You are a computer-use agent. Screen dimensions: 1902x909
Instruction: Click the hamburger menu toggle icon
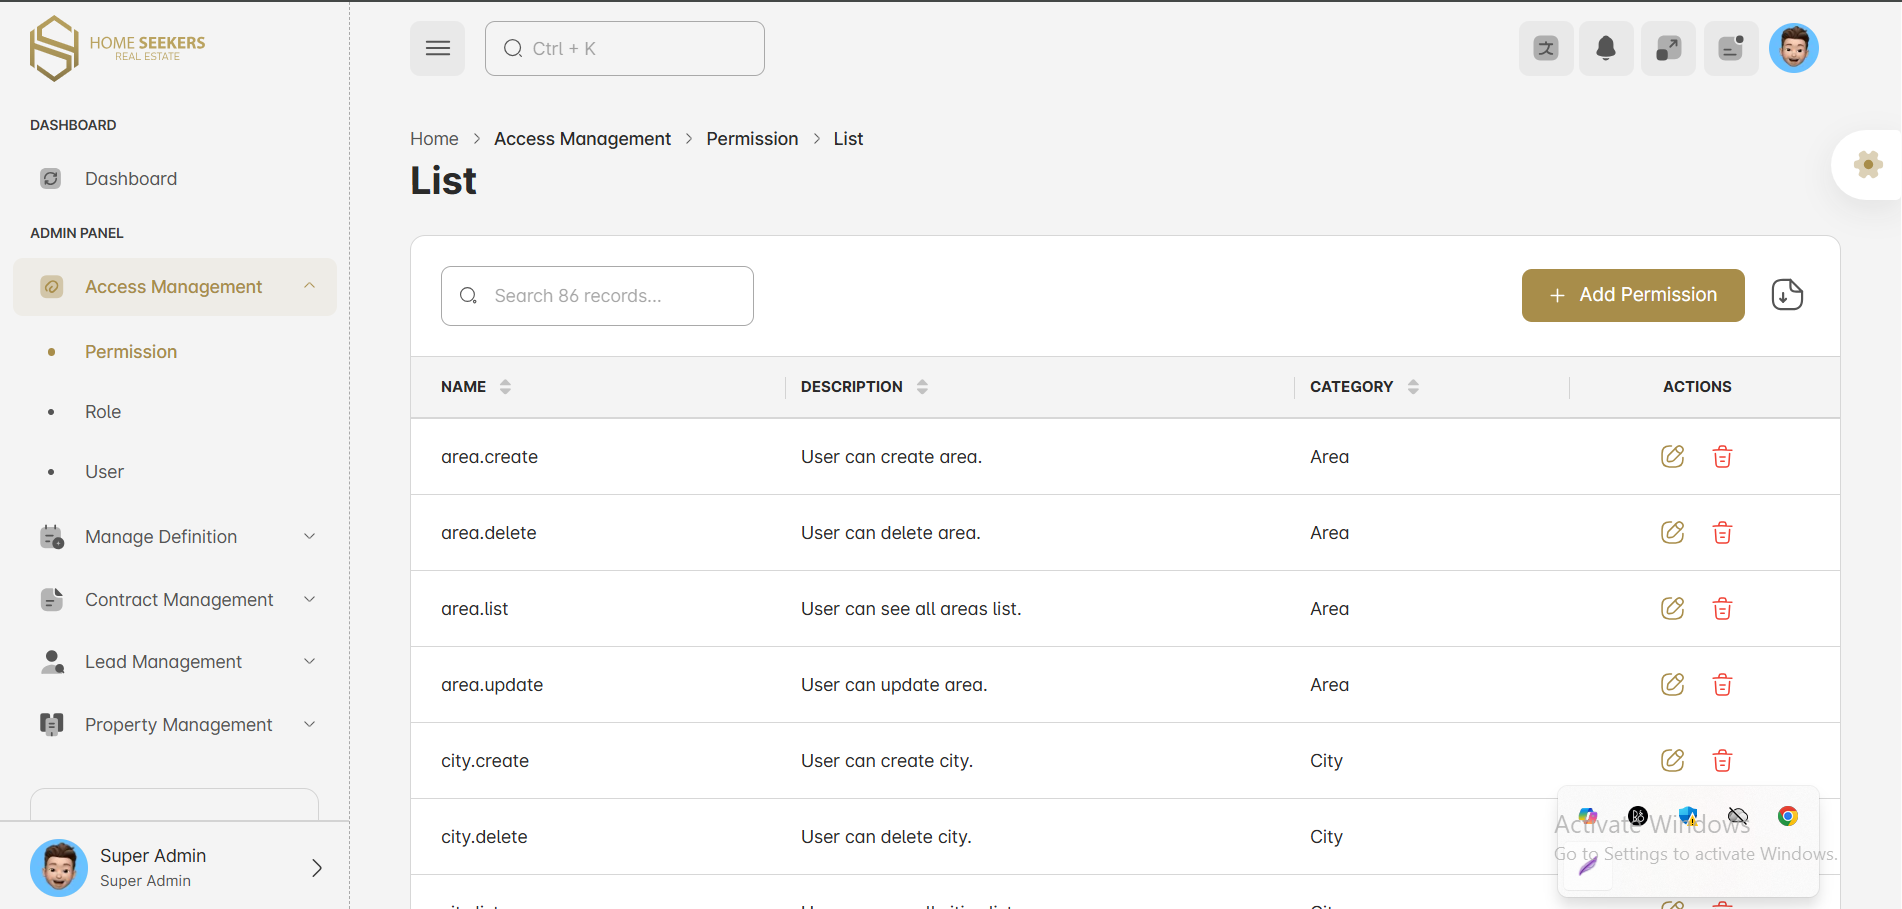[437, 48]
